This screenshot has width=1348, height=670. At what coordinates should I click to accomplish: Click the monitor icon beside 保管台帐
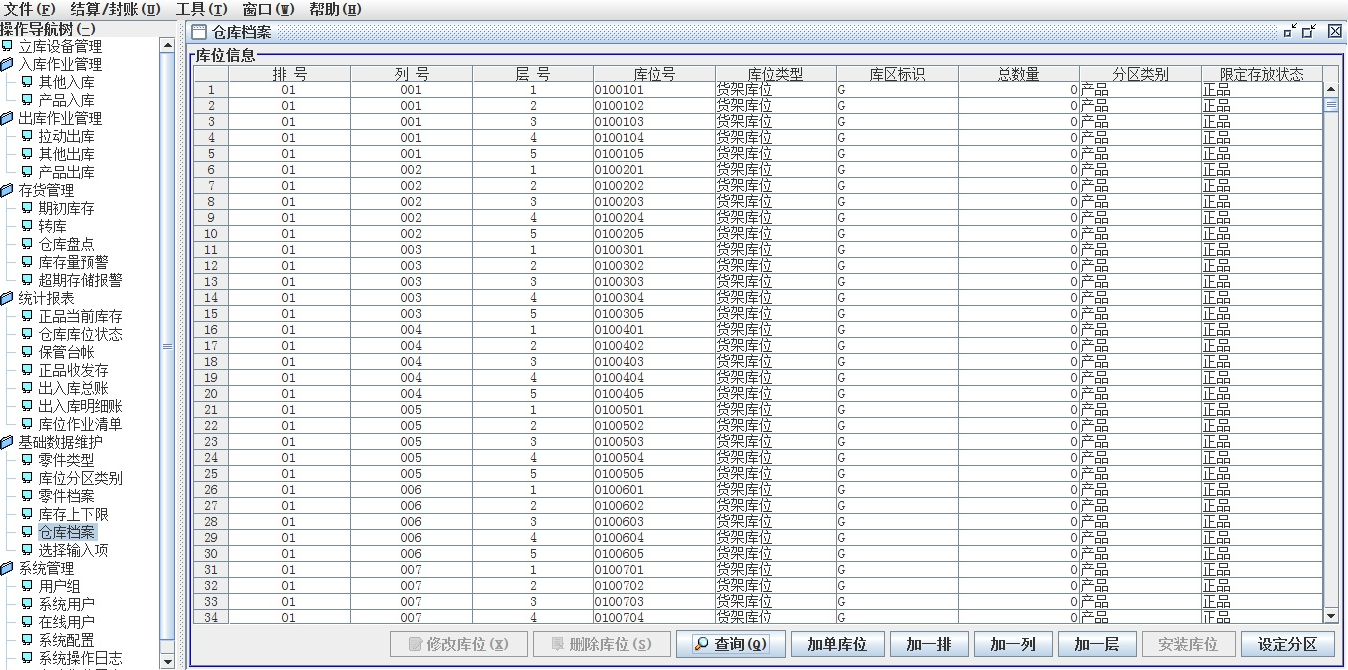pos(27,352)
